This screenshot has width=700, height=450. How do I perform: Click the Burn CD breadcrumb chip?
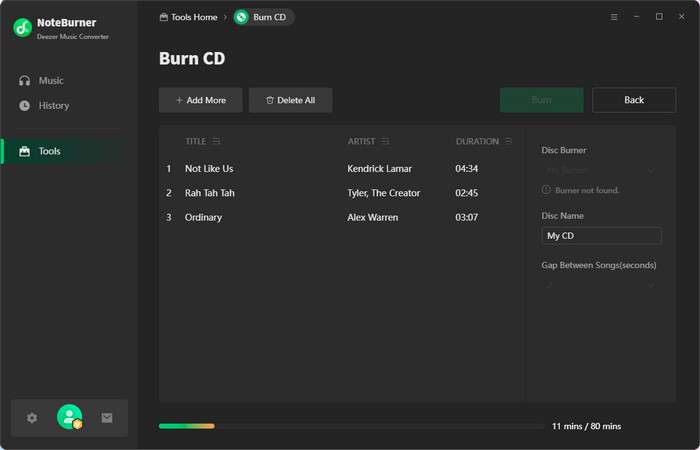pos(264,17)
